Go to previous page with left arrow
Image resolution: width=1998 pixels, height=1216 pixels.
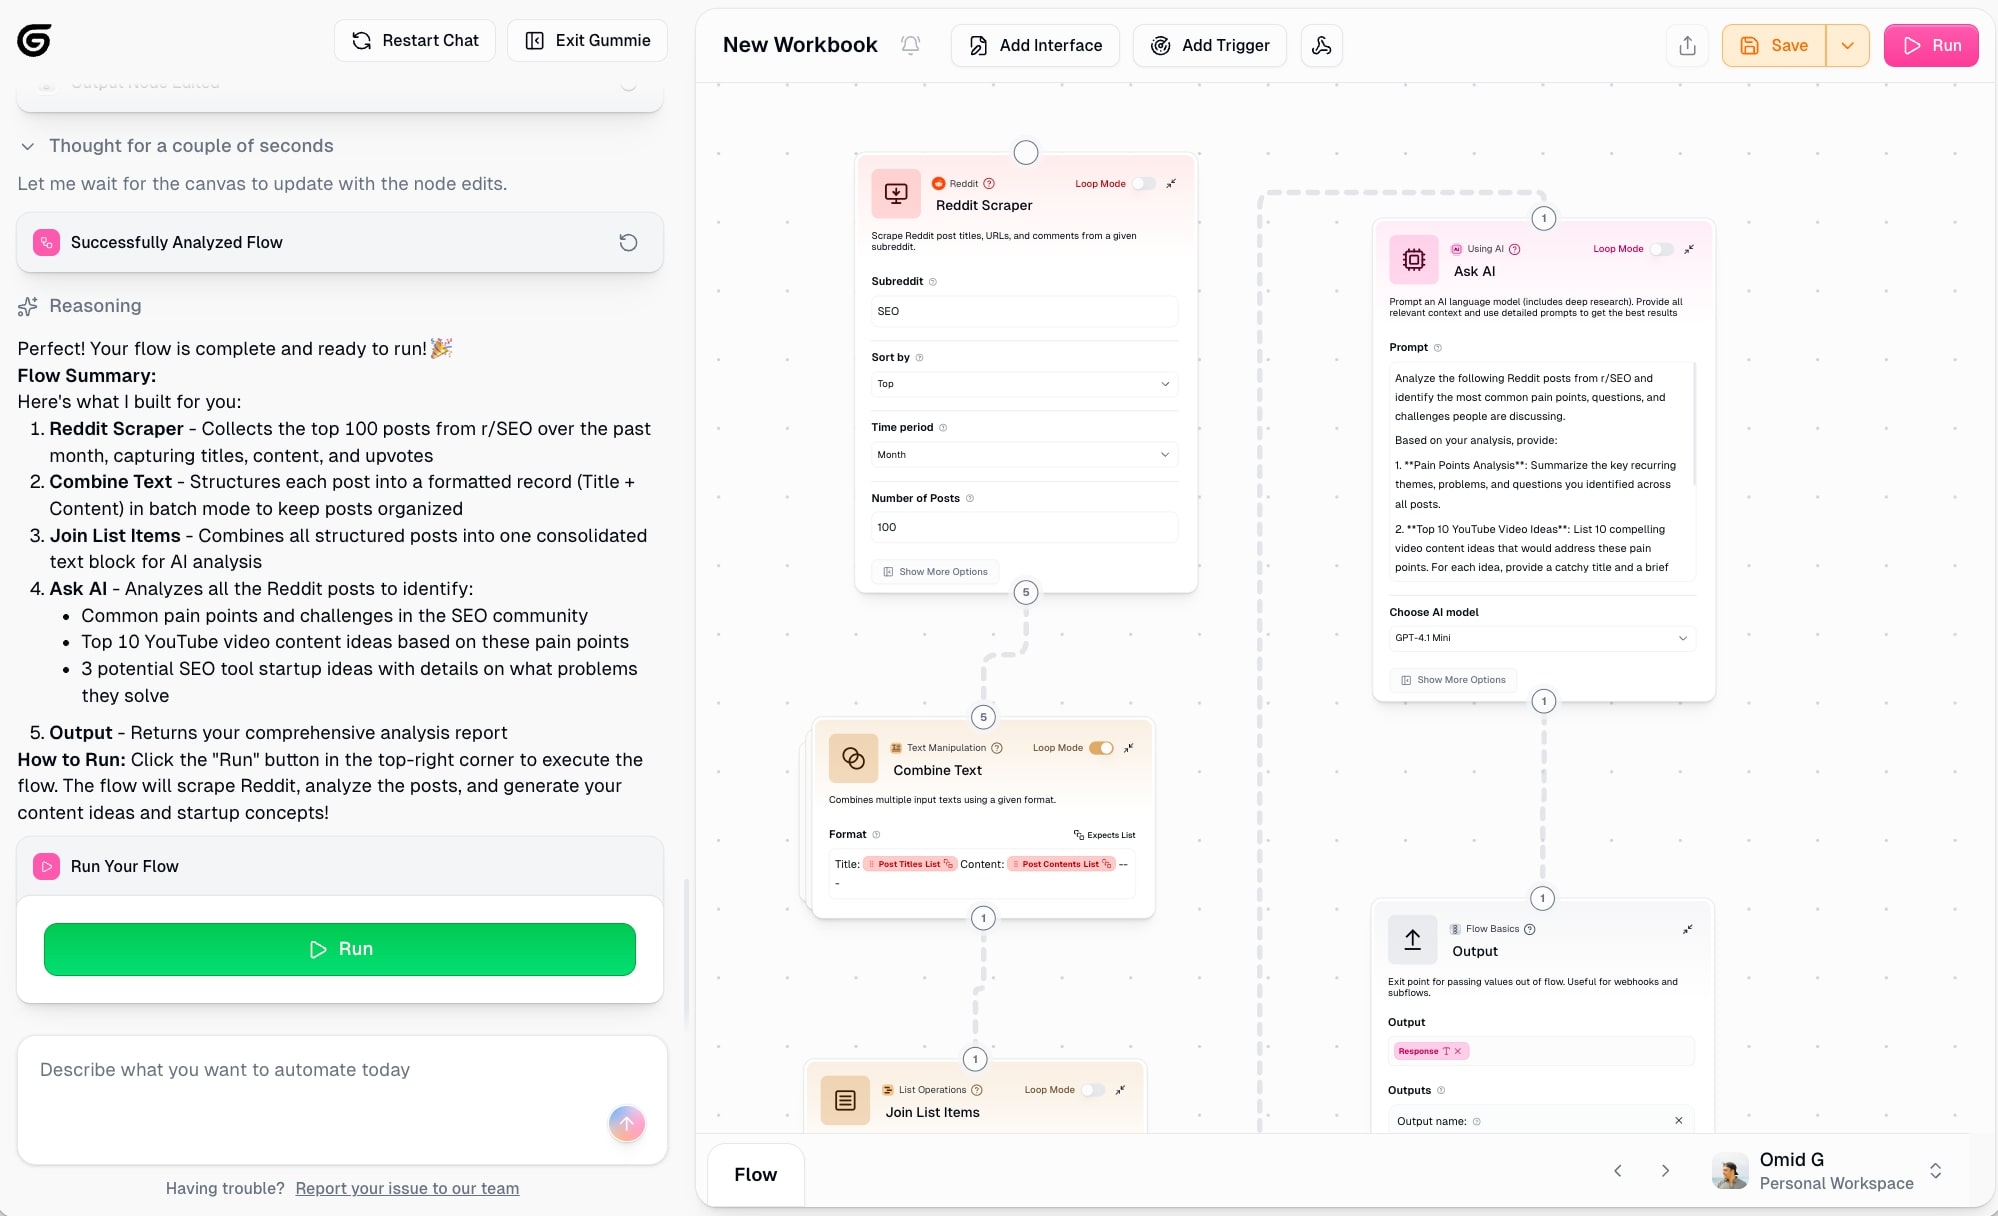1617,1170
